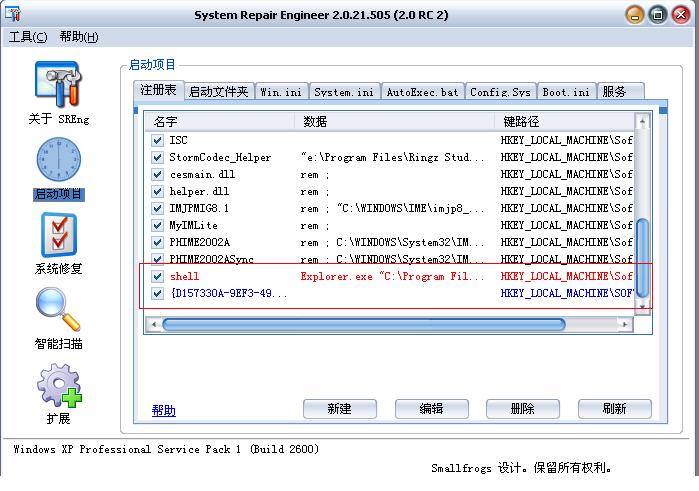
Task: Open the 智能扫描 magnifier icon
Action: (58, 309)
